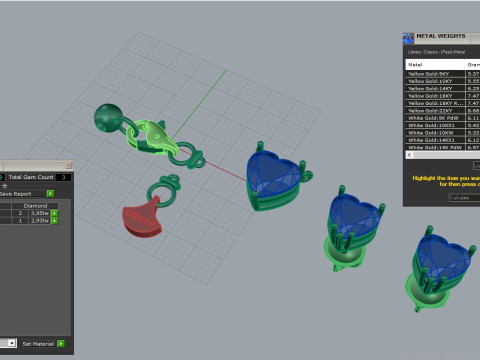
Task: Close the gem report panel
Action: pyautogui.click(x=68, y=165)
